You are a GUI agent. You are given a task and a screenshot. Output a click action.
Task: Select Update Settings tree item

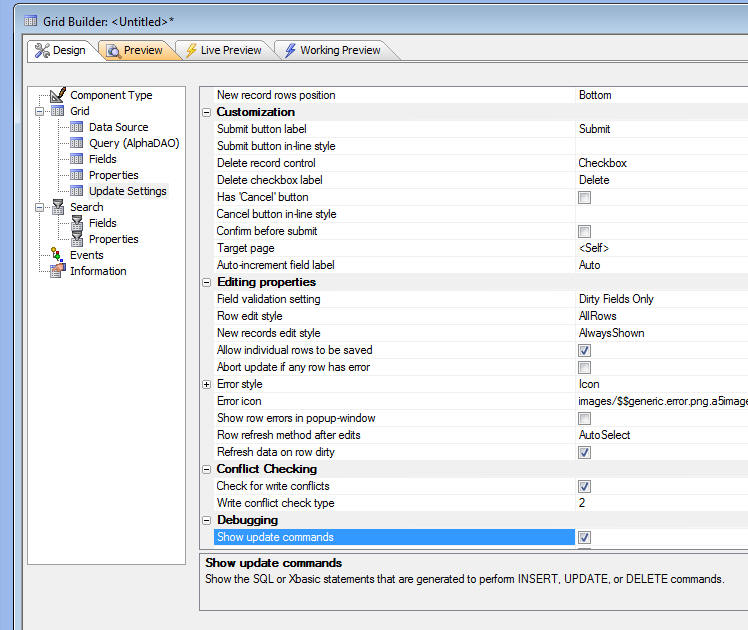point(127,191)
